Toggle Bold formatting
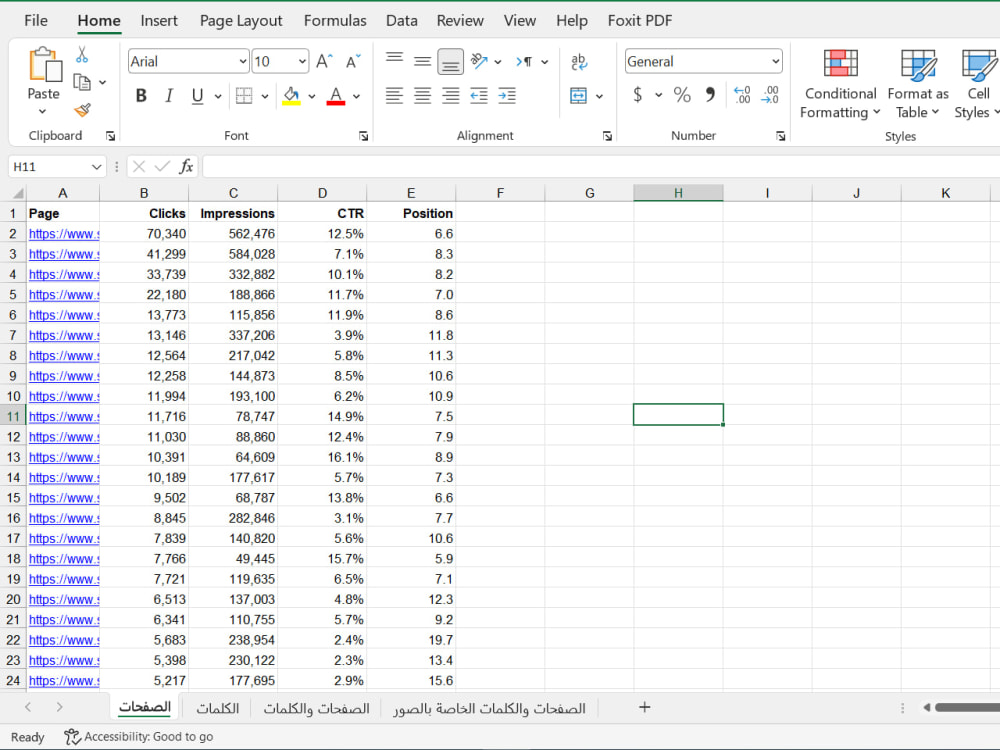The height and width of the screenshot is (750, 1000). tap(141, 96)
